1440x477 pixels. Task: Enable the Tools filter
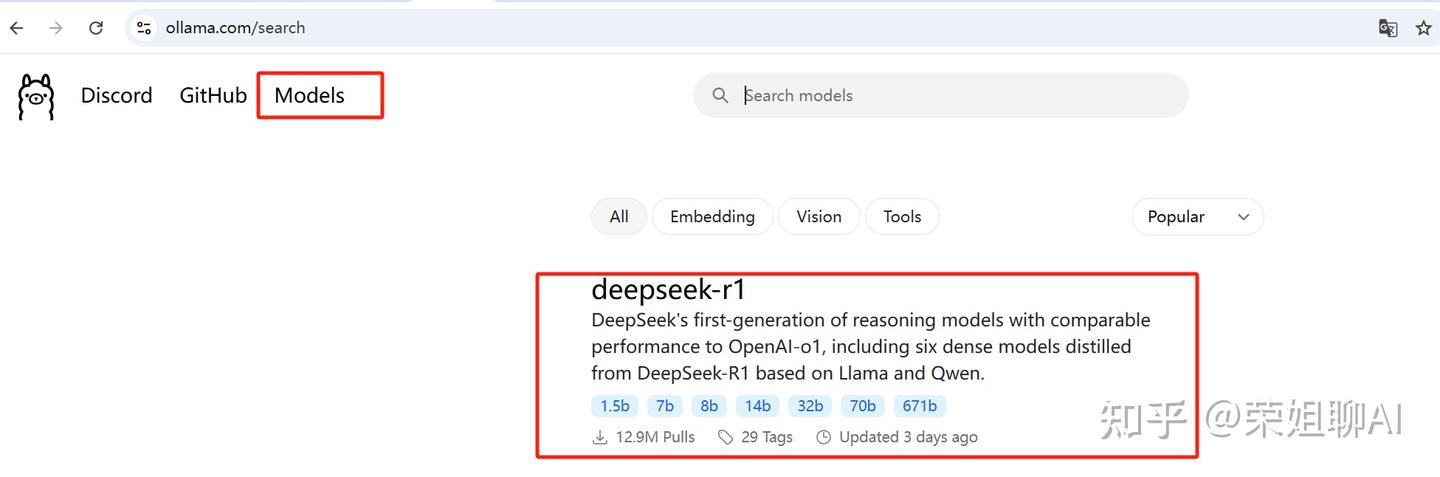click(902, 217)
